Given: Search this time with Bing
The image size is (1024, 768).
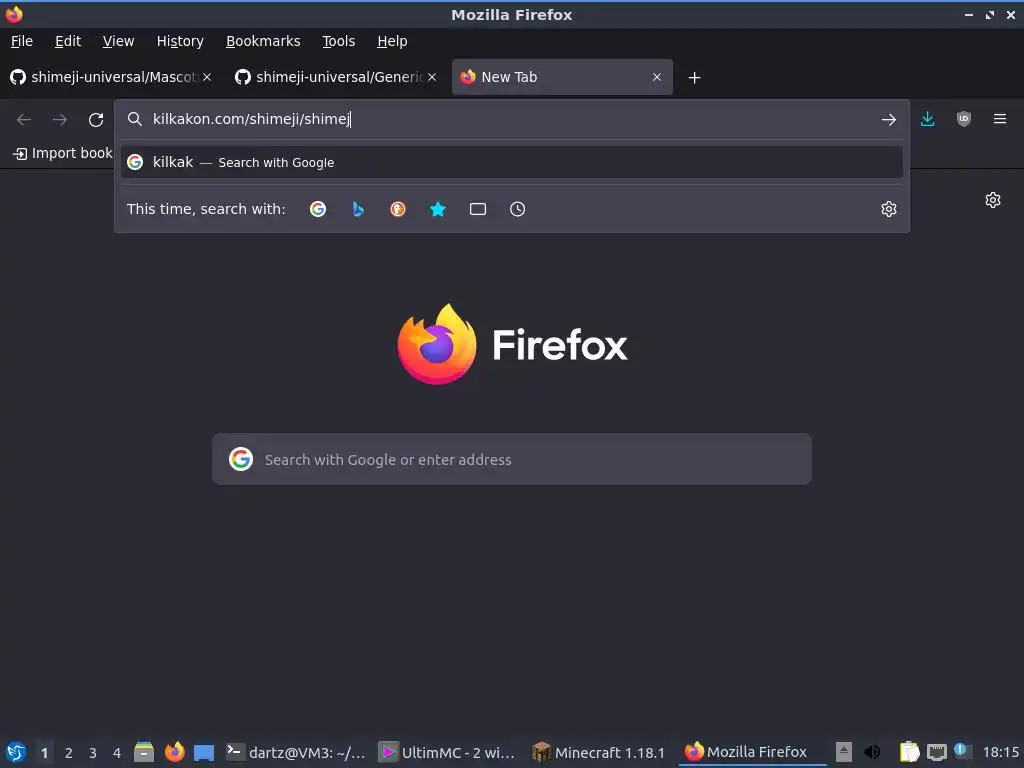Looking at the screenshot, I should click(x=358, y=209).
